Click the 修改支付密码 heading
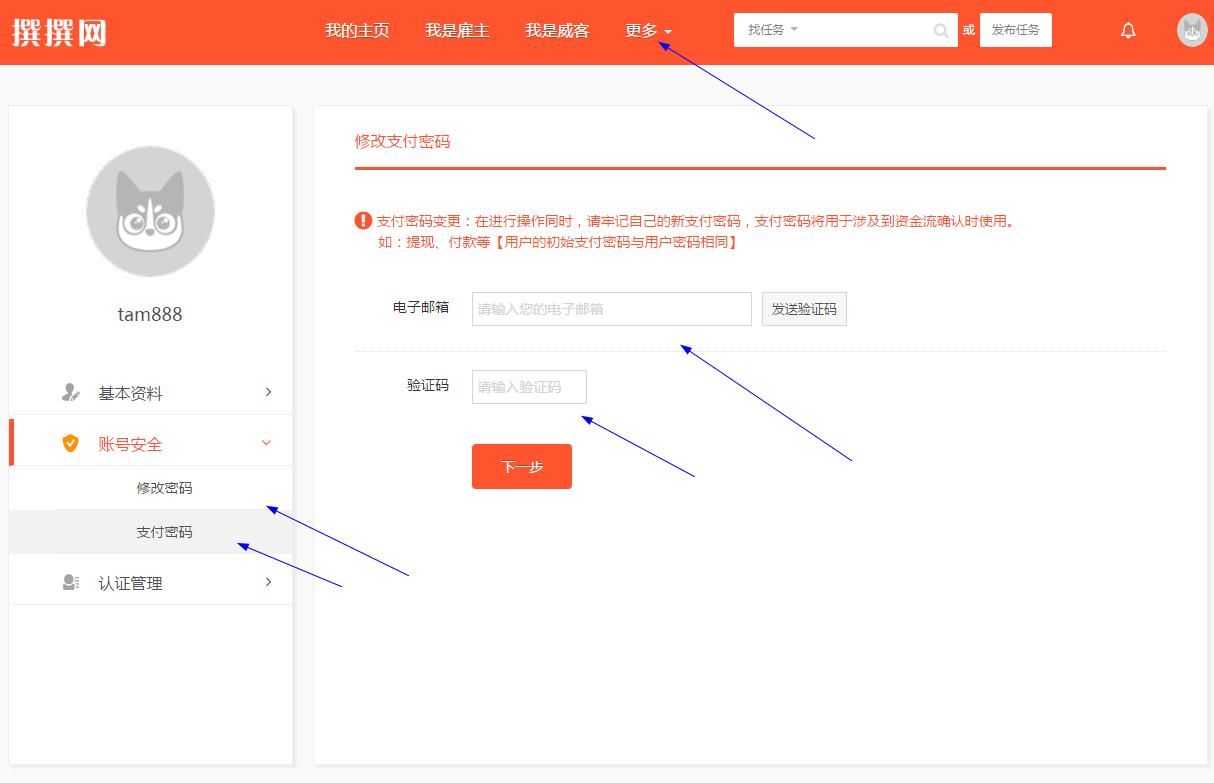 [403, 142]
